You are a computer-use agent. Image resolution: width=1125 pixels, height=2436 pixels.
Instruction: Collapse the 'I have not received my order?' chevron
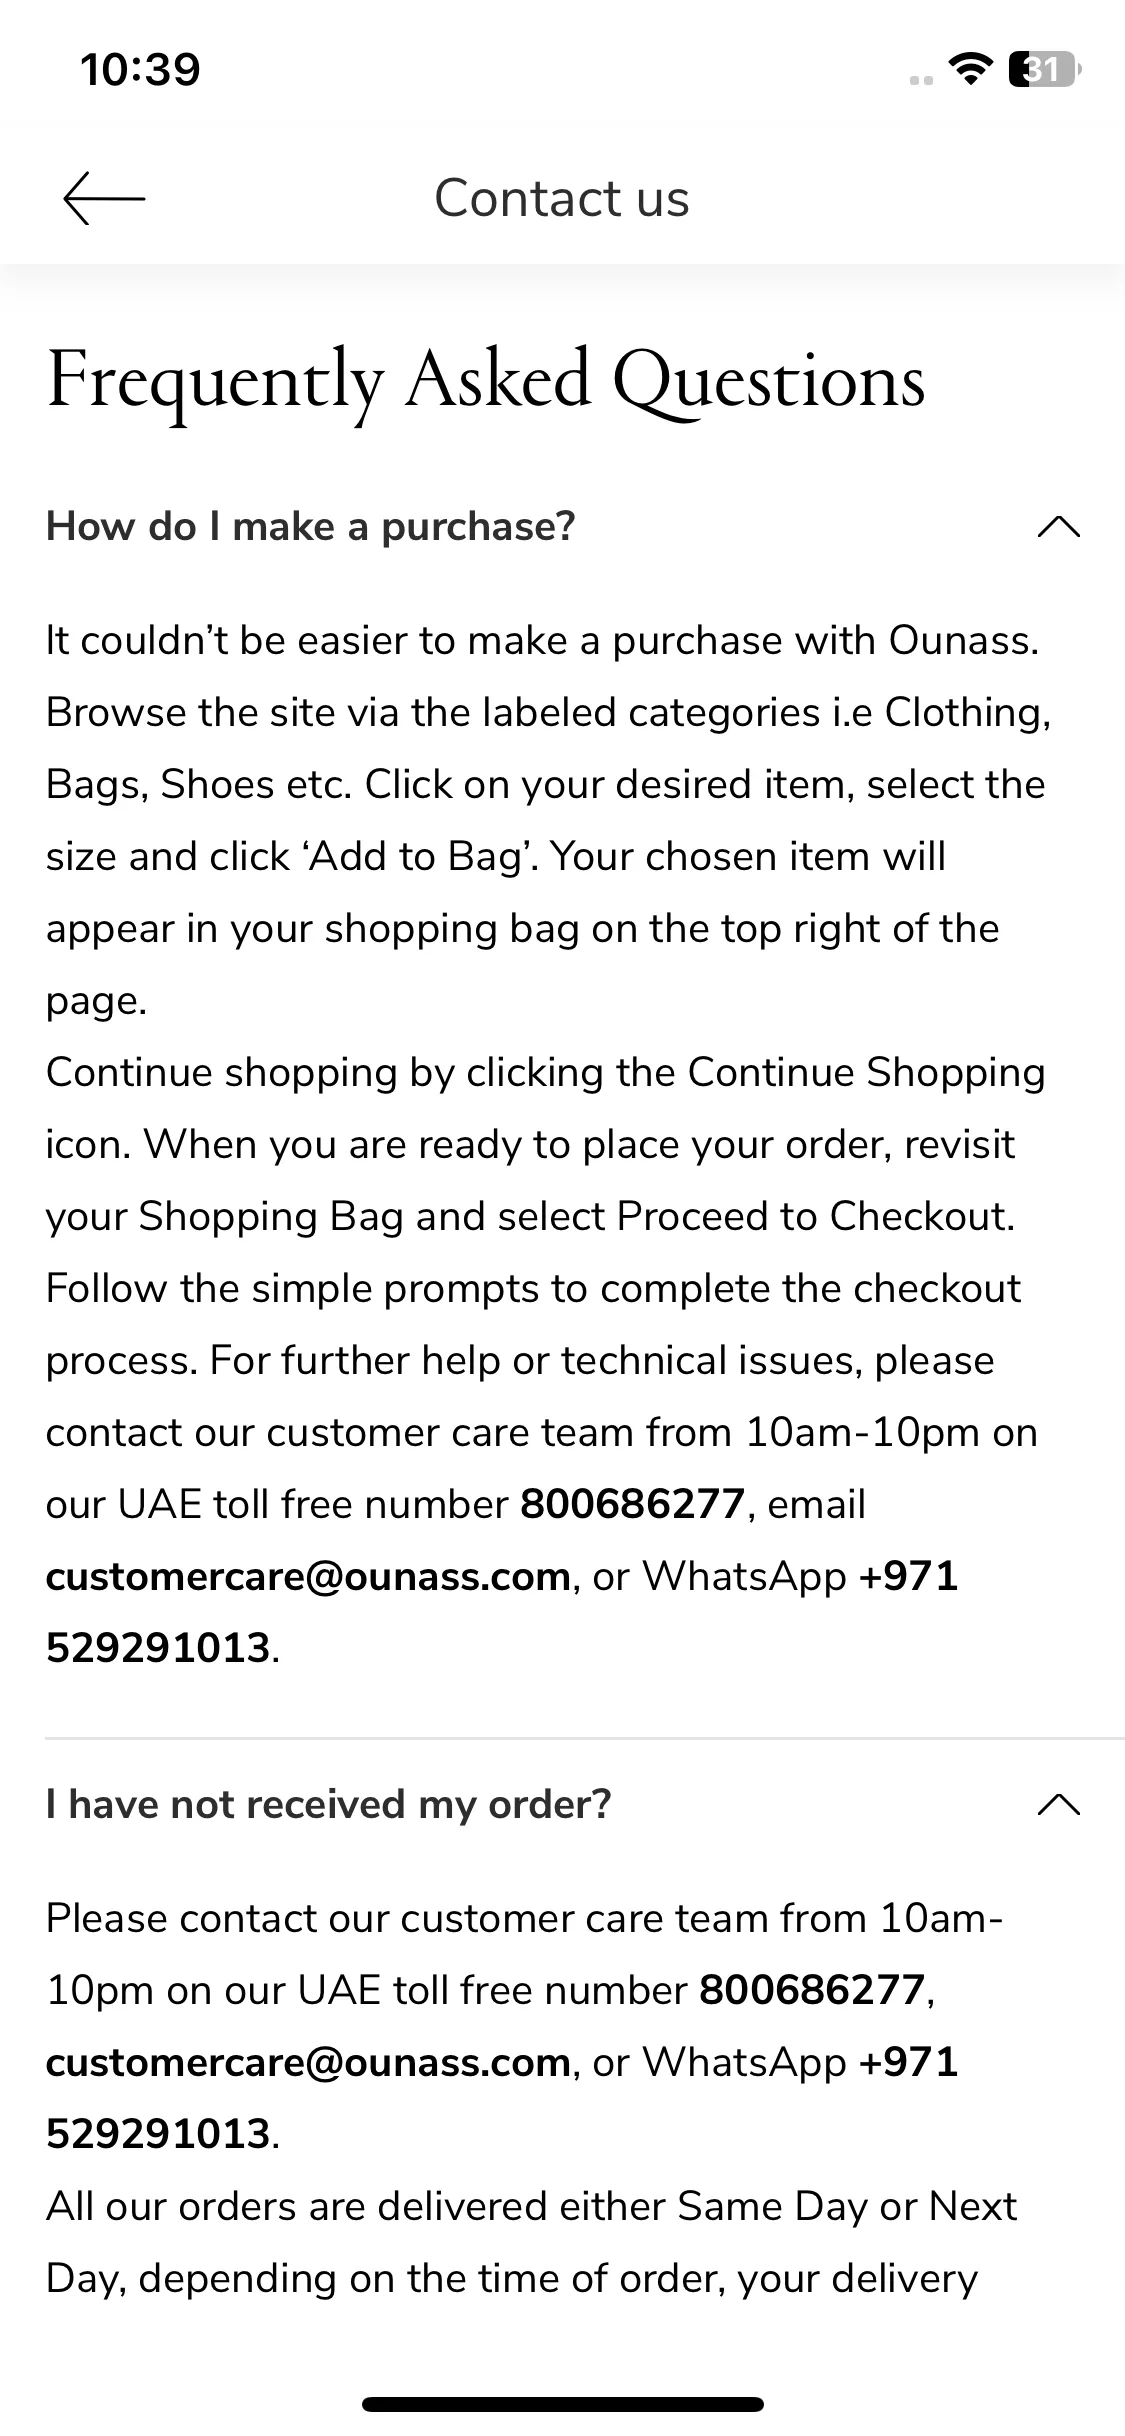point(1059,1804)
